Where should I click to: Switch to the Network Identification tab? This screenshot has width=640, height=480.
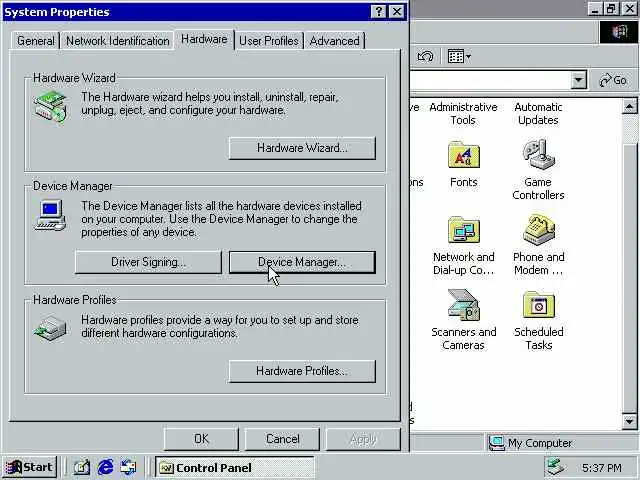point(118,41)
